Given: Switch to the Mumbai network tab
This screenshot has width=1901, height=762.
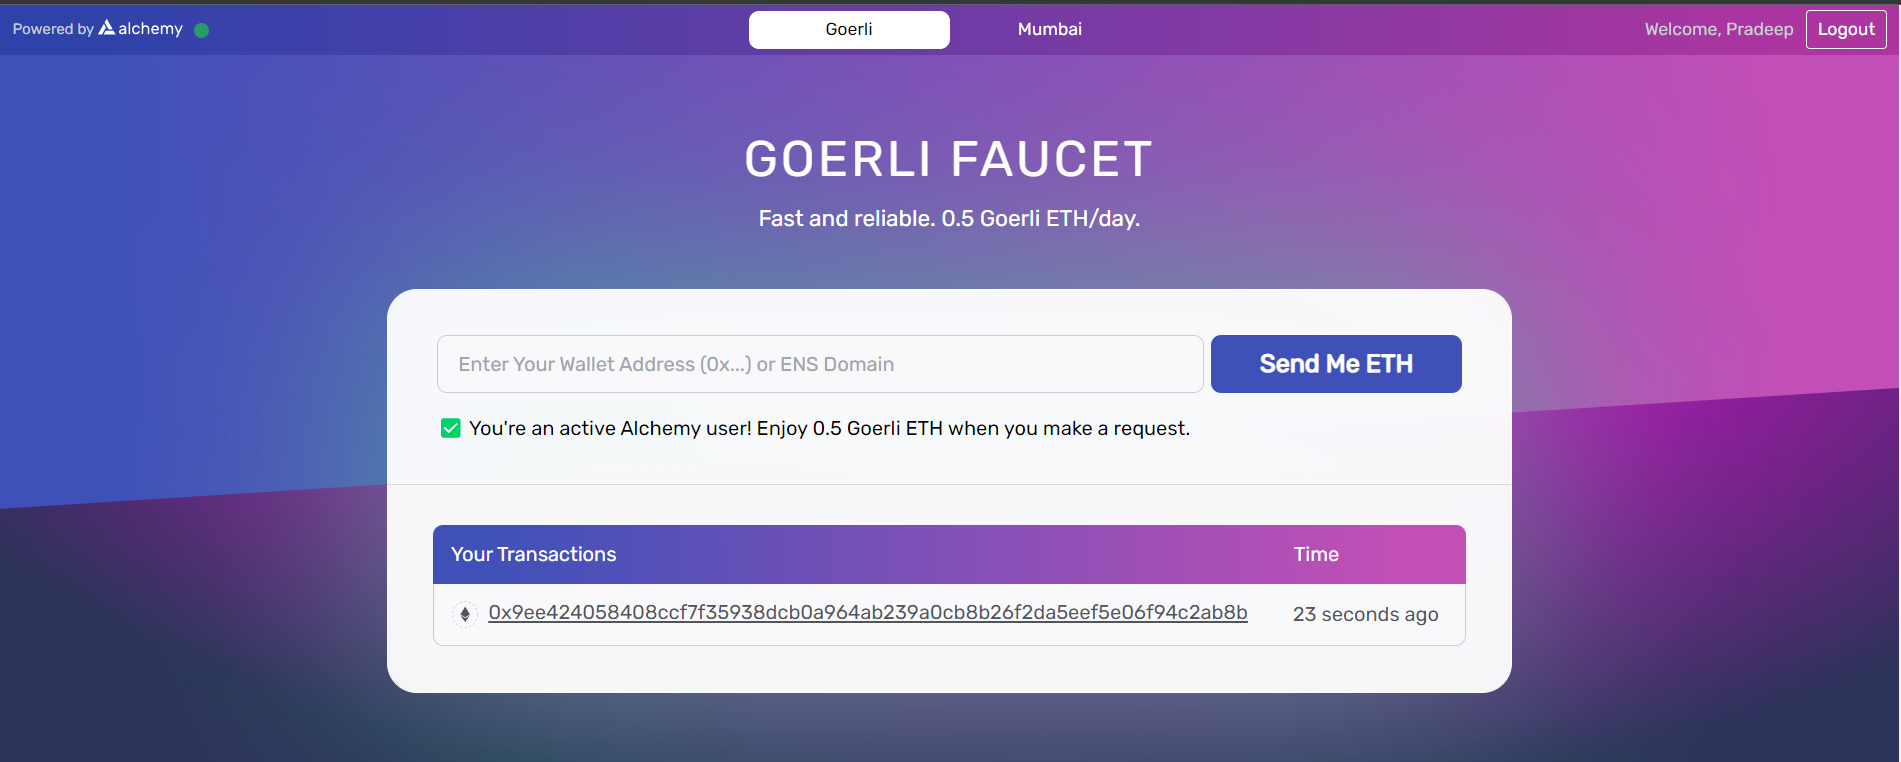Looking at the screenshot, I should [1050, 30].
